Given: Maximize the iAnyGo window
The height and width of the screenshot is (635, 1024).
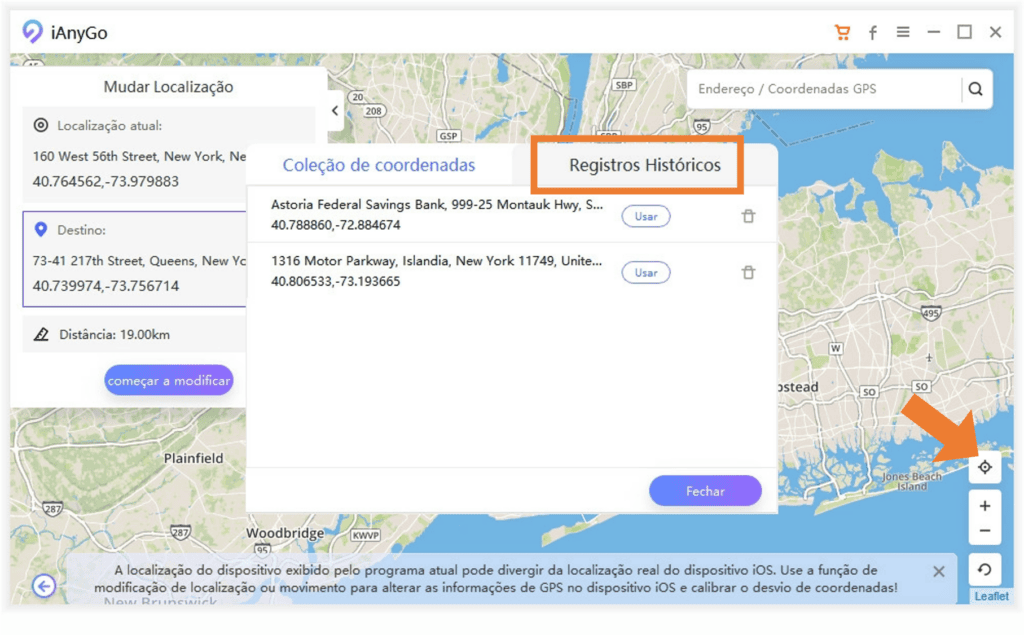Looking at the screenshot, I should (965, 31).
